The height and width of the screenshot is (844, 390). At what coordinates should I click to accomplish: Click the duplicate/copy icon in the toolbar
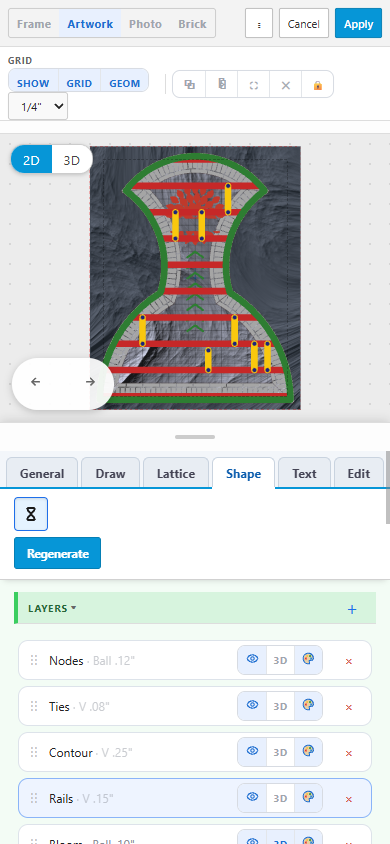point(189,85)
